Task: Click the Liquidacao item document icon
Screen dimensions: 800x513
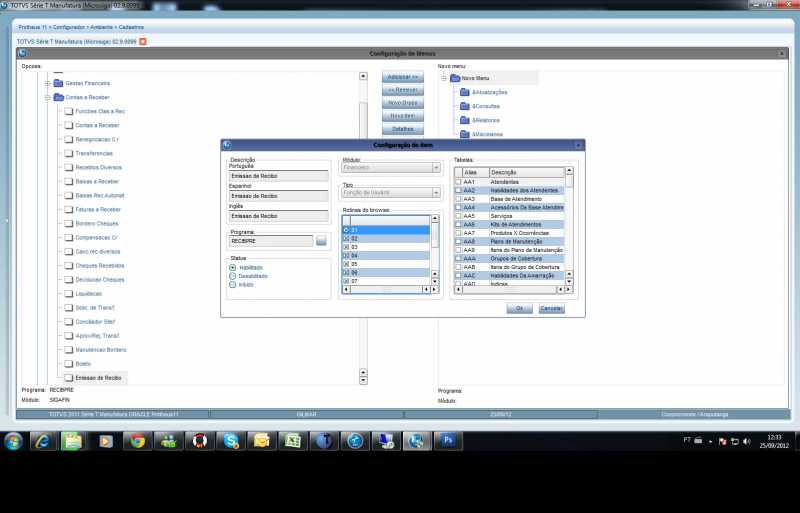Action: (x=69, y=294)
